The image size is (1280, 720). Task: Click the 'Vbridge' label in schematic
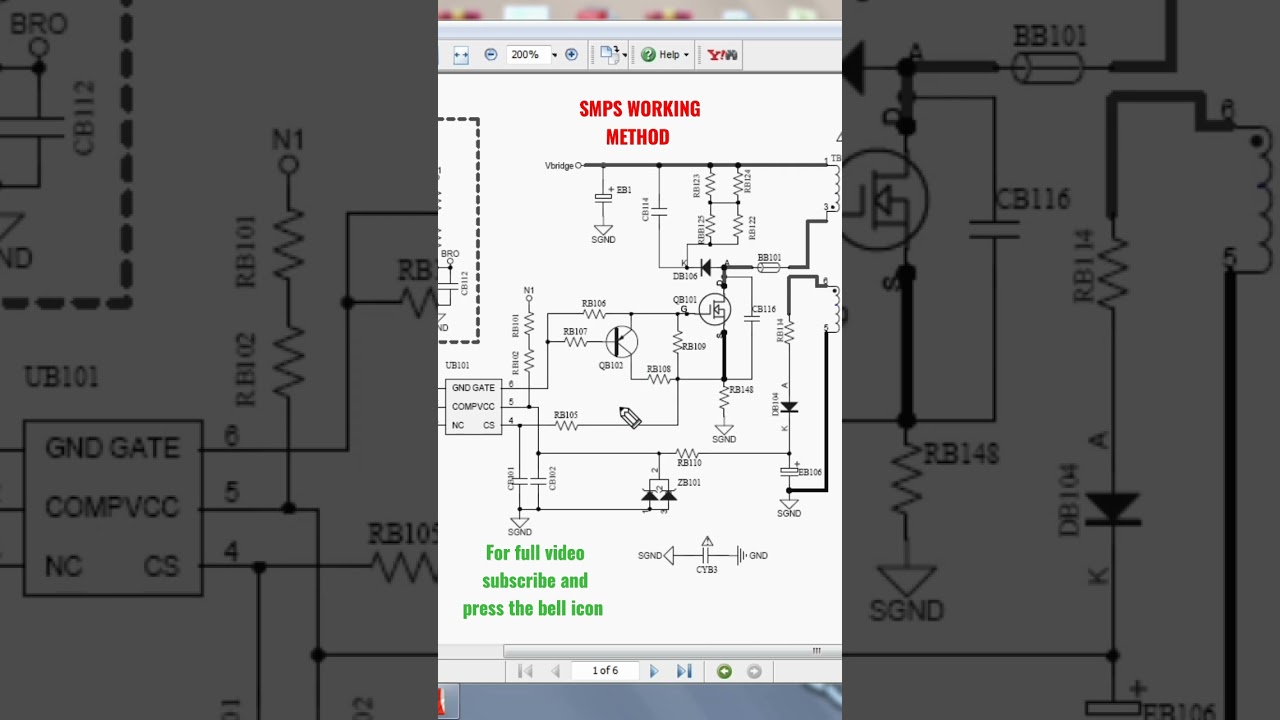[x=559, y=166]
